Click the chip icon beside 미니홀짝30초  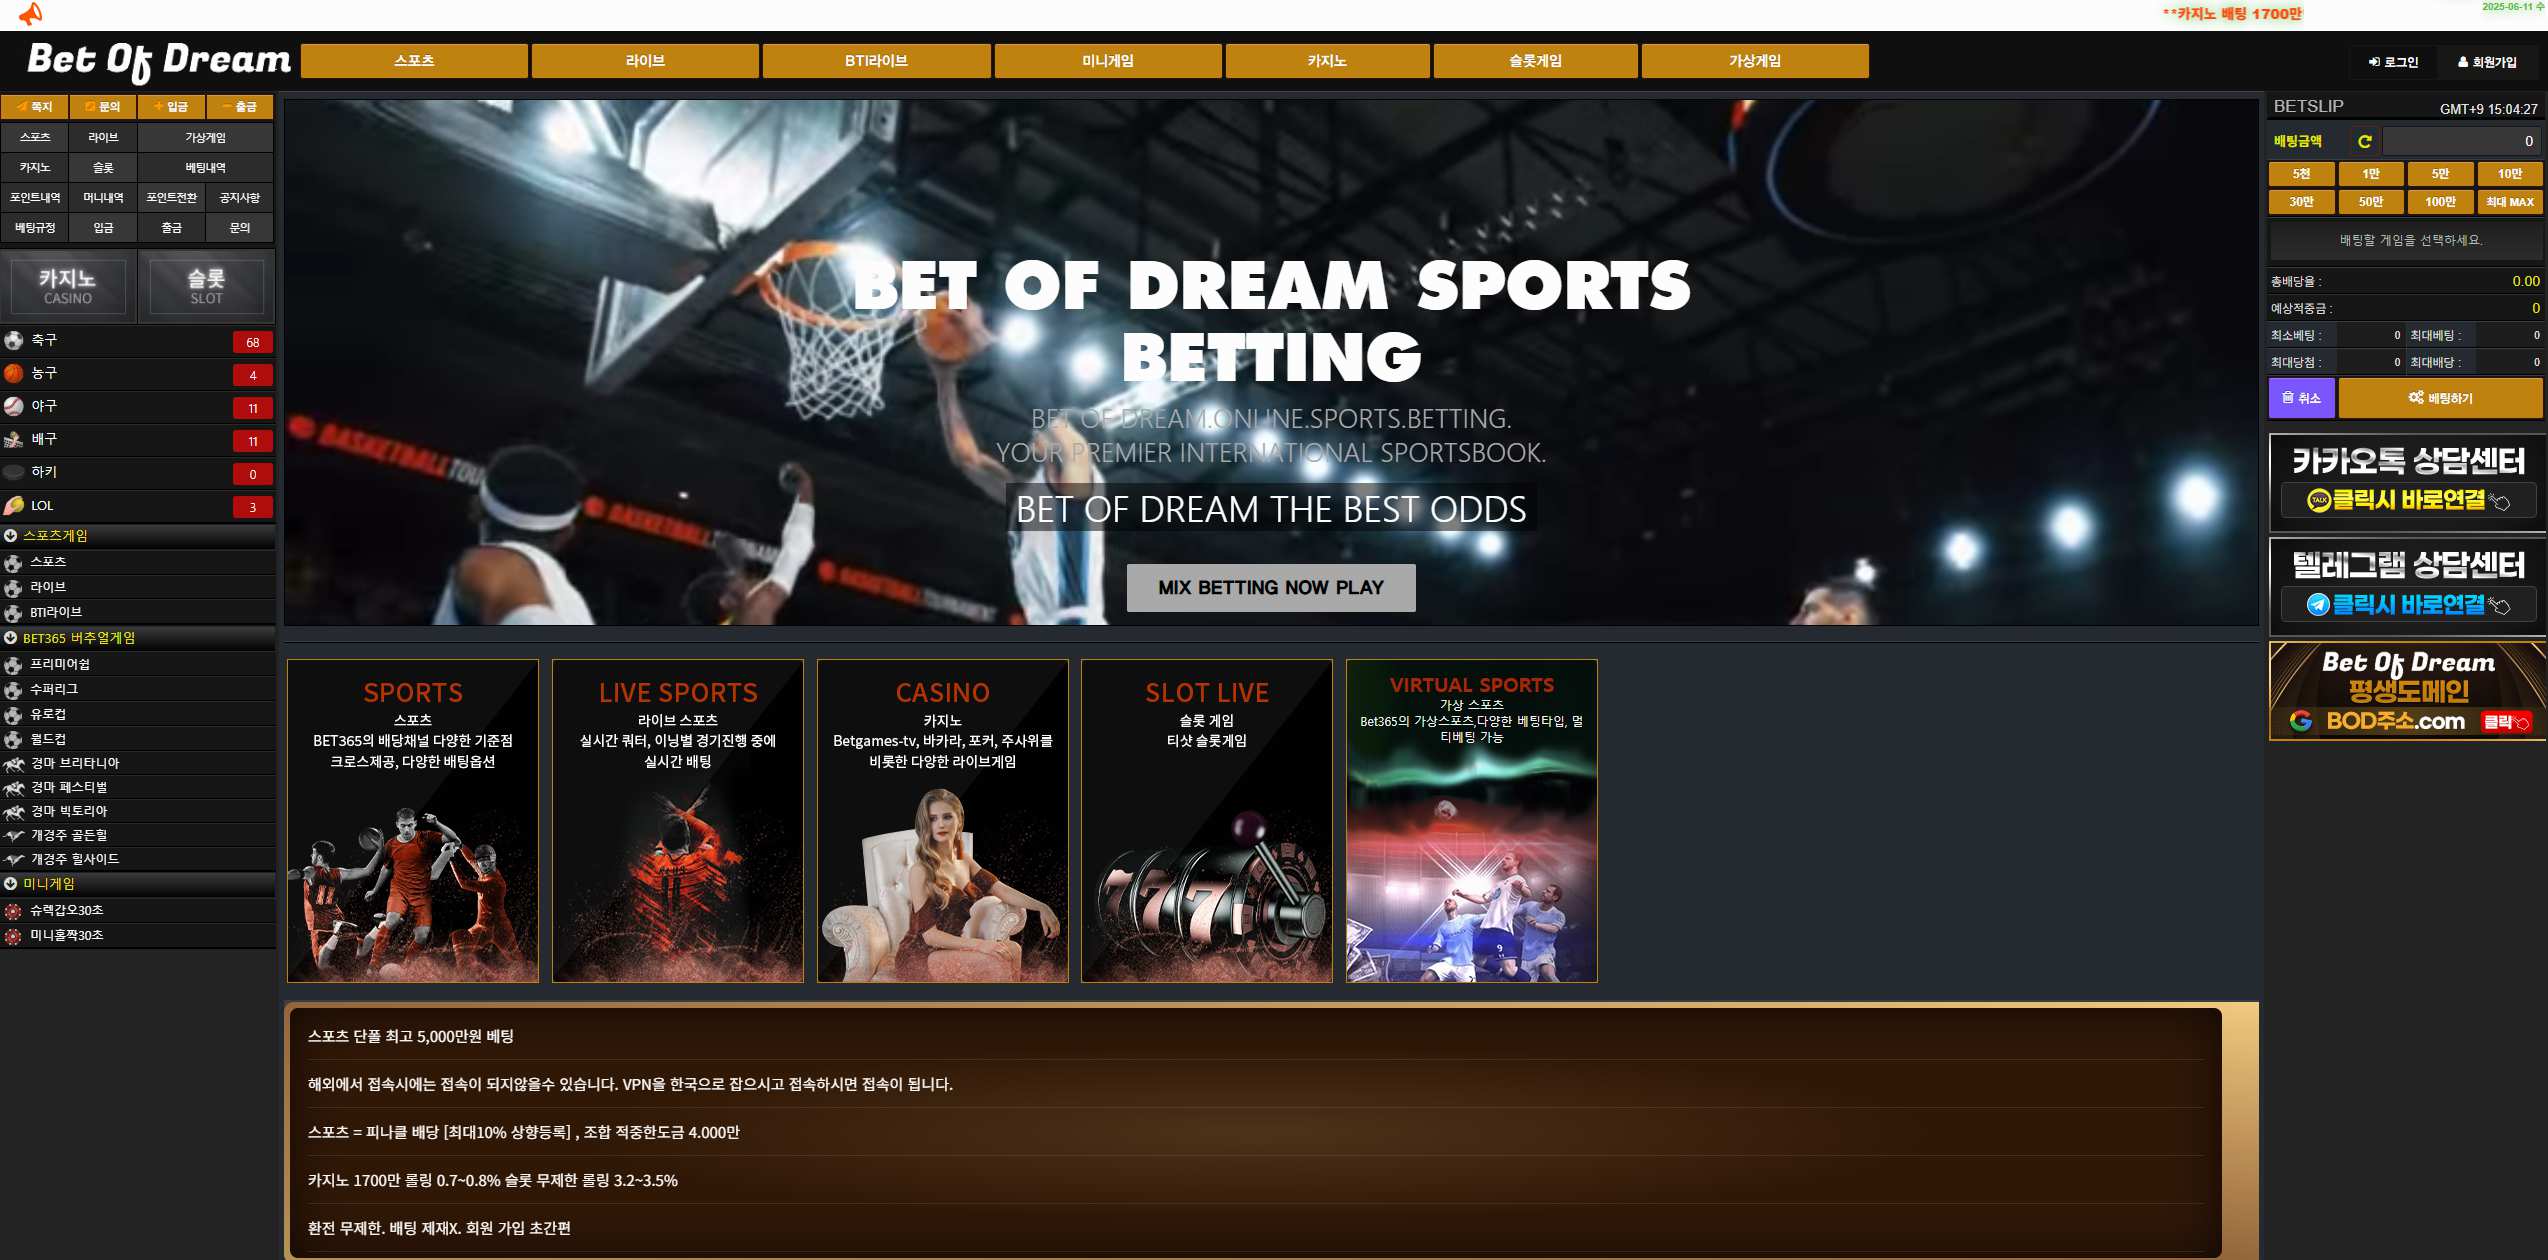(x=13, y=936)
